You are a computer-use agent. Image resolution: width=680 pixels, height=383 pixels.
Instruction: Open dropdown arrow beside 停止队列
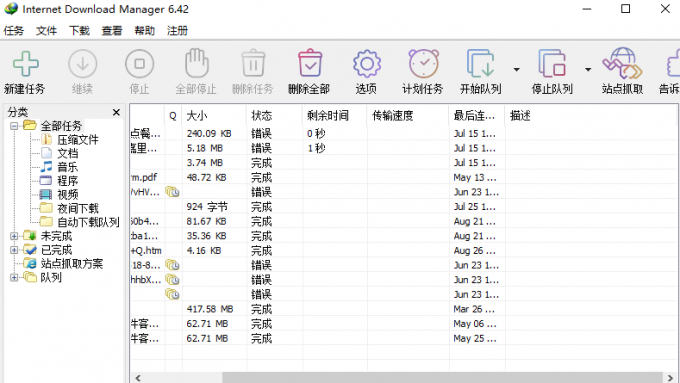tap(588, 69)
